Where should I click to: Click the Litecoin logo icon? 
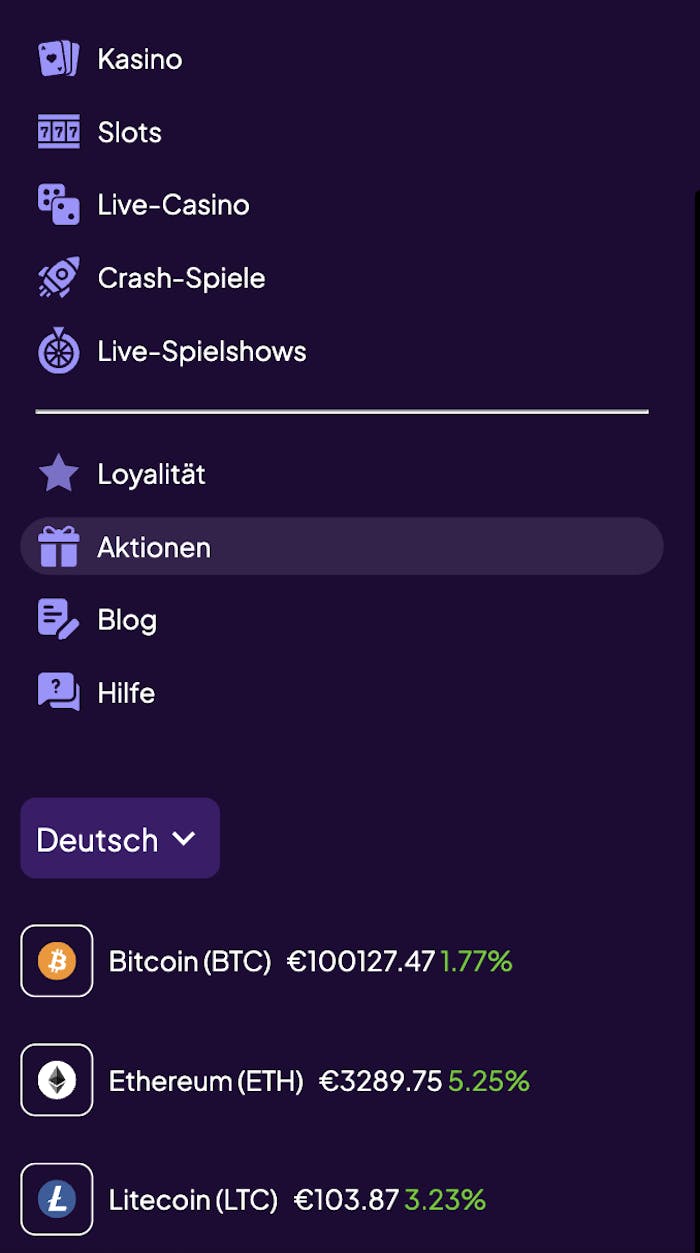click(x=57, y=1199)
